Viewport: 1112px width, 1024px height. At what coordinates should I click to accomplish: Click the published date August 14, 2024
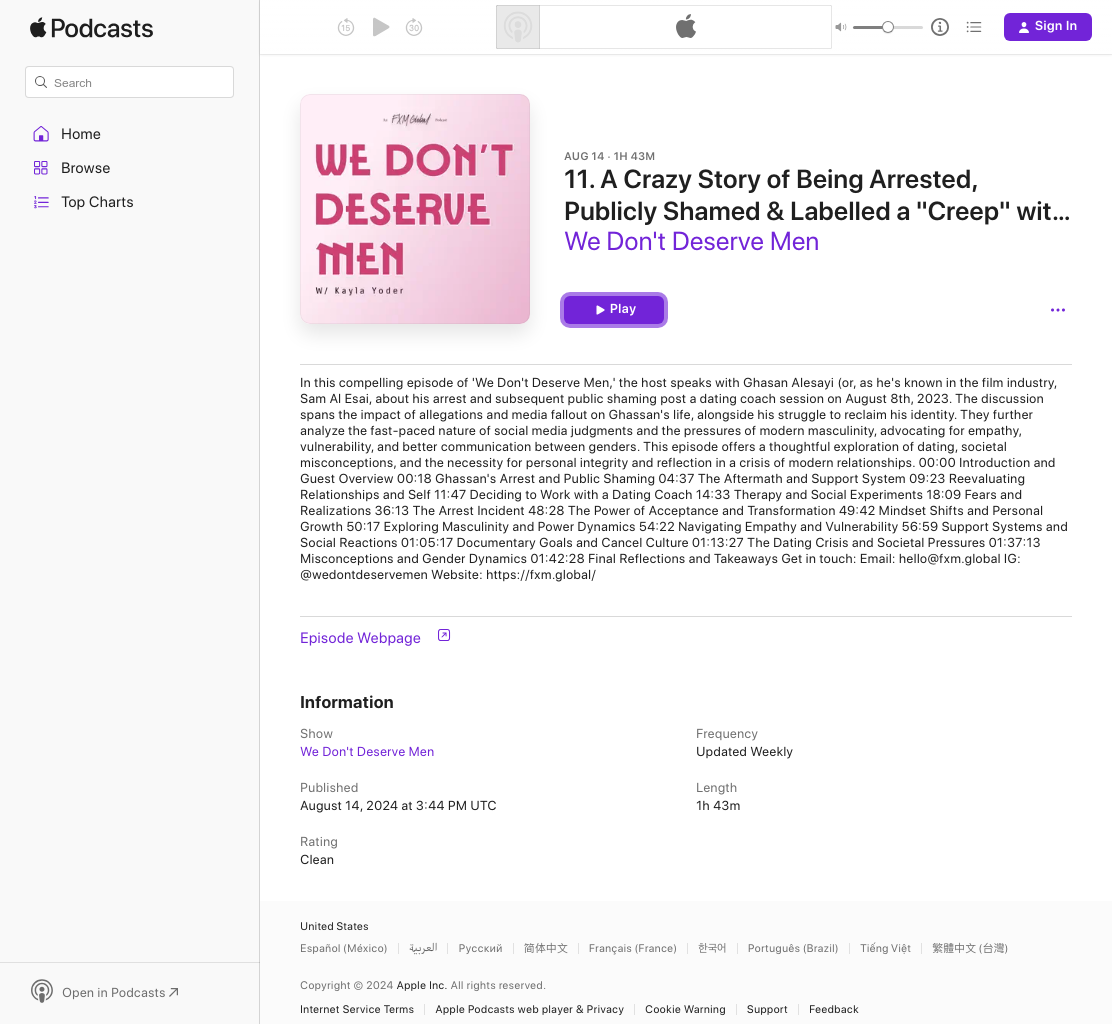tap(398, 806)
